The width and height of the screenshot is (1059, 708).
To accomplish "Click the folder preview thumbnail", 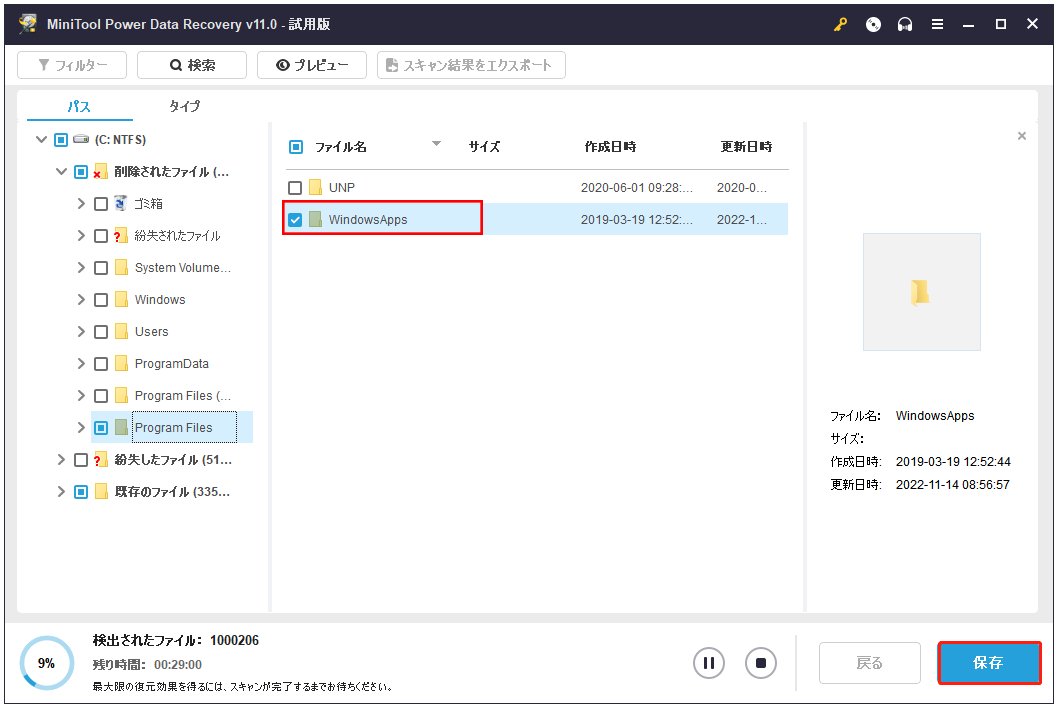I will (x=922, y=292).
